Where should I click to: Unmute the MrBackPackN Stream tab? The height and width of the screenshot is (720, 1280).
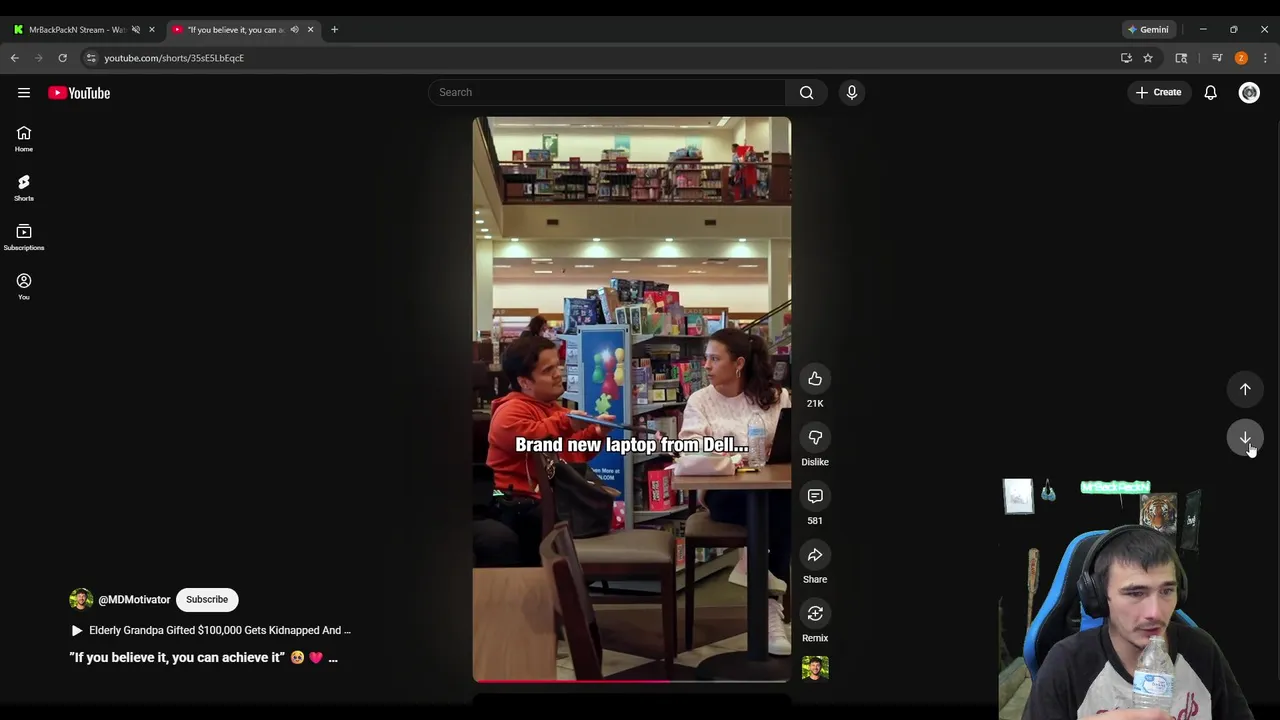coord(136,30)
